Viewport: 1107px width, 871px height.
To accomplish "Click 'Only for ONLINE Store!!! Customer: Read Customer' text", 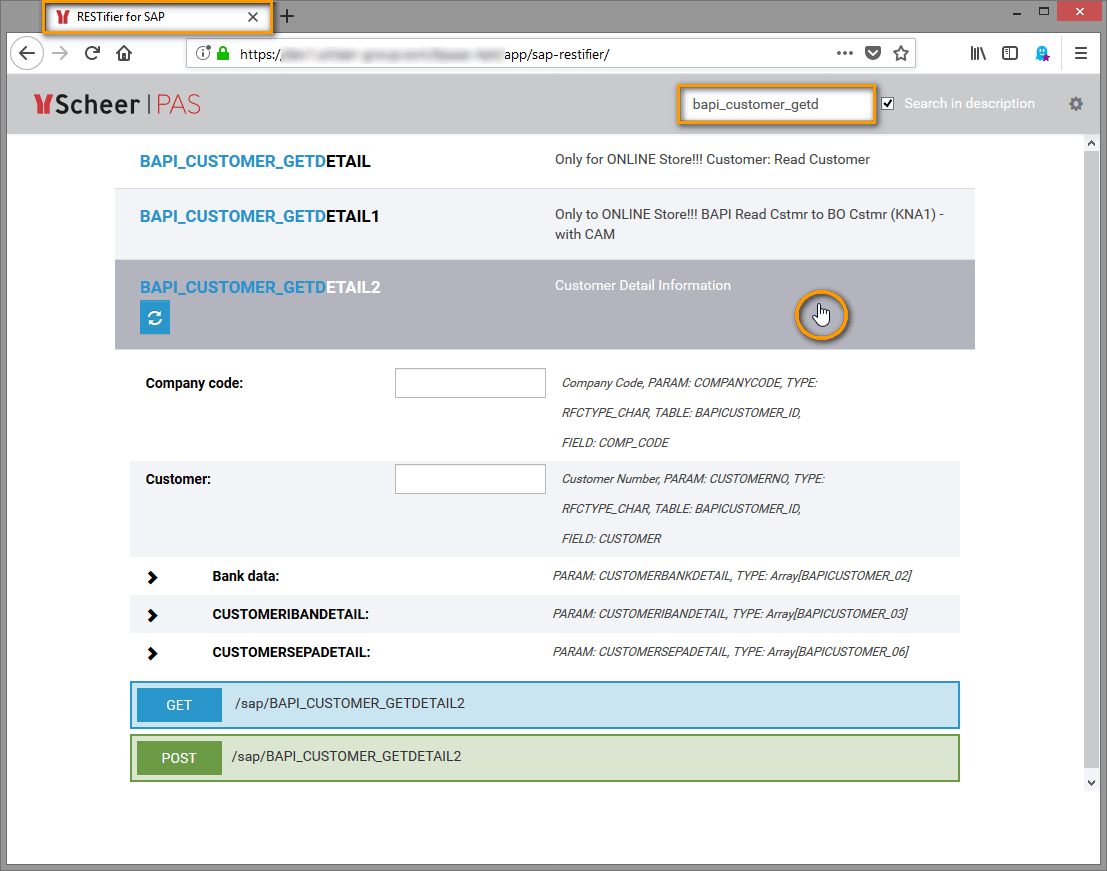I will click(x=712, y=160).
